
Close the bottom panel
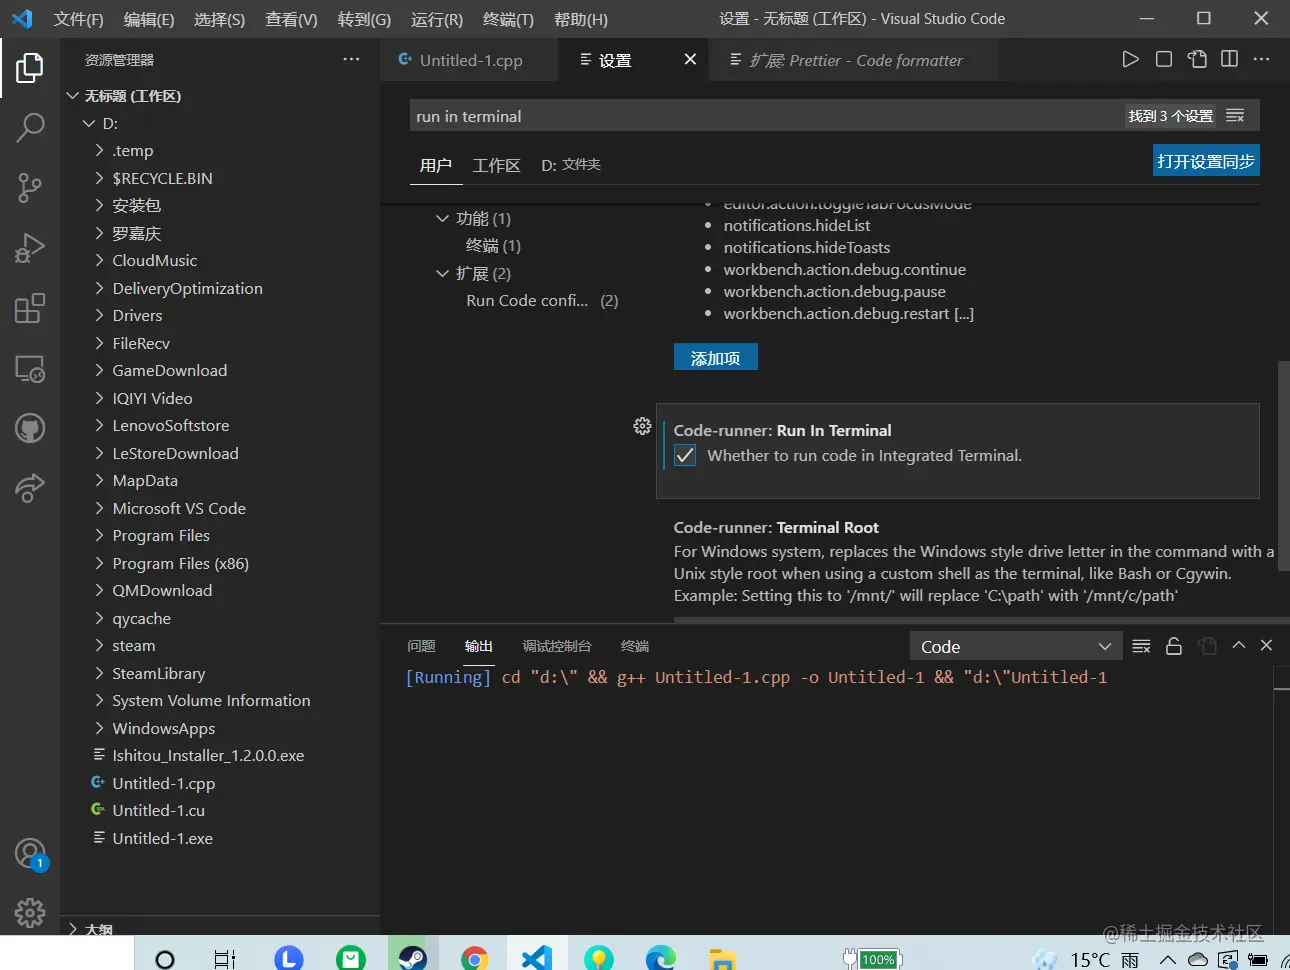[x=1266, y=645]
